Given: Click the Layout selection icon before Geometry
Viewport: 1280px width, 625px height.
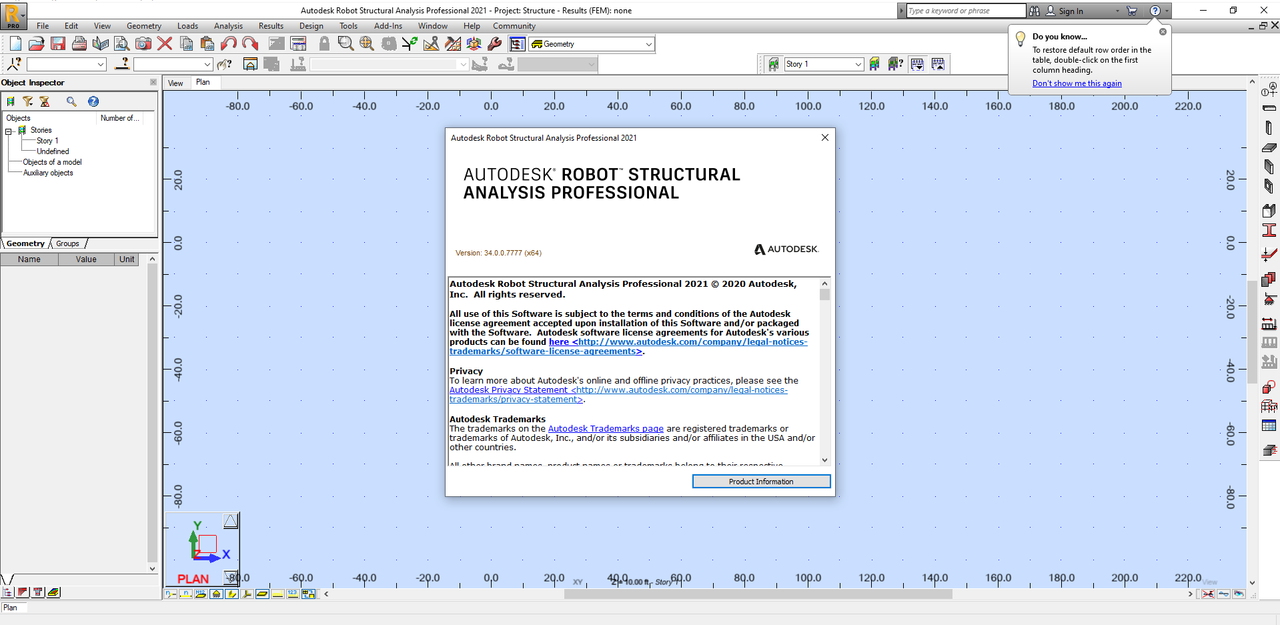Looking at the screenshot, I should (516, 44).
